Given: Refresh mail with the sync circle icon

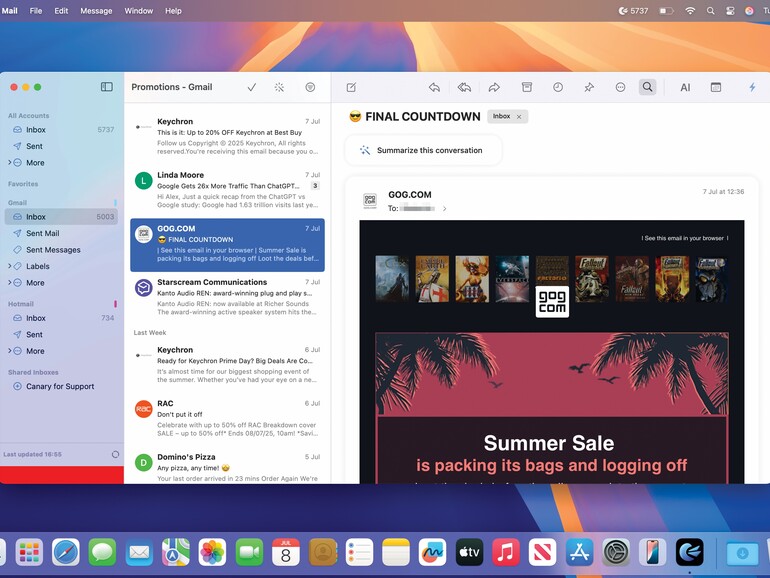Looking at the screenshot, I should (x=115, y=455).
